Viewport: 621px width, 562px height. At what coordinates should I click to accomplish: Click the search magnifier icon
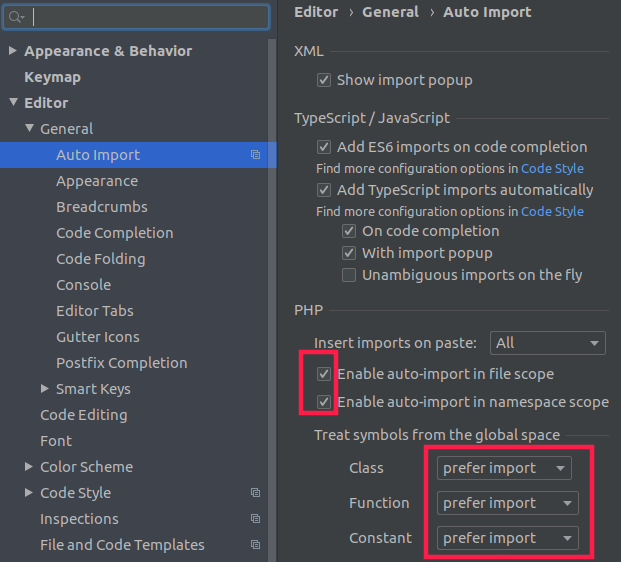tap(16, 17)
